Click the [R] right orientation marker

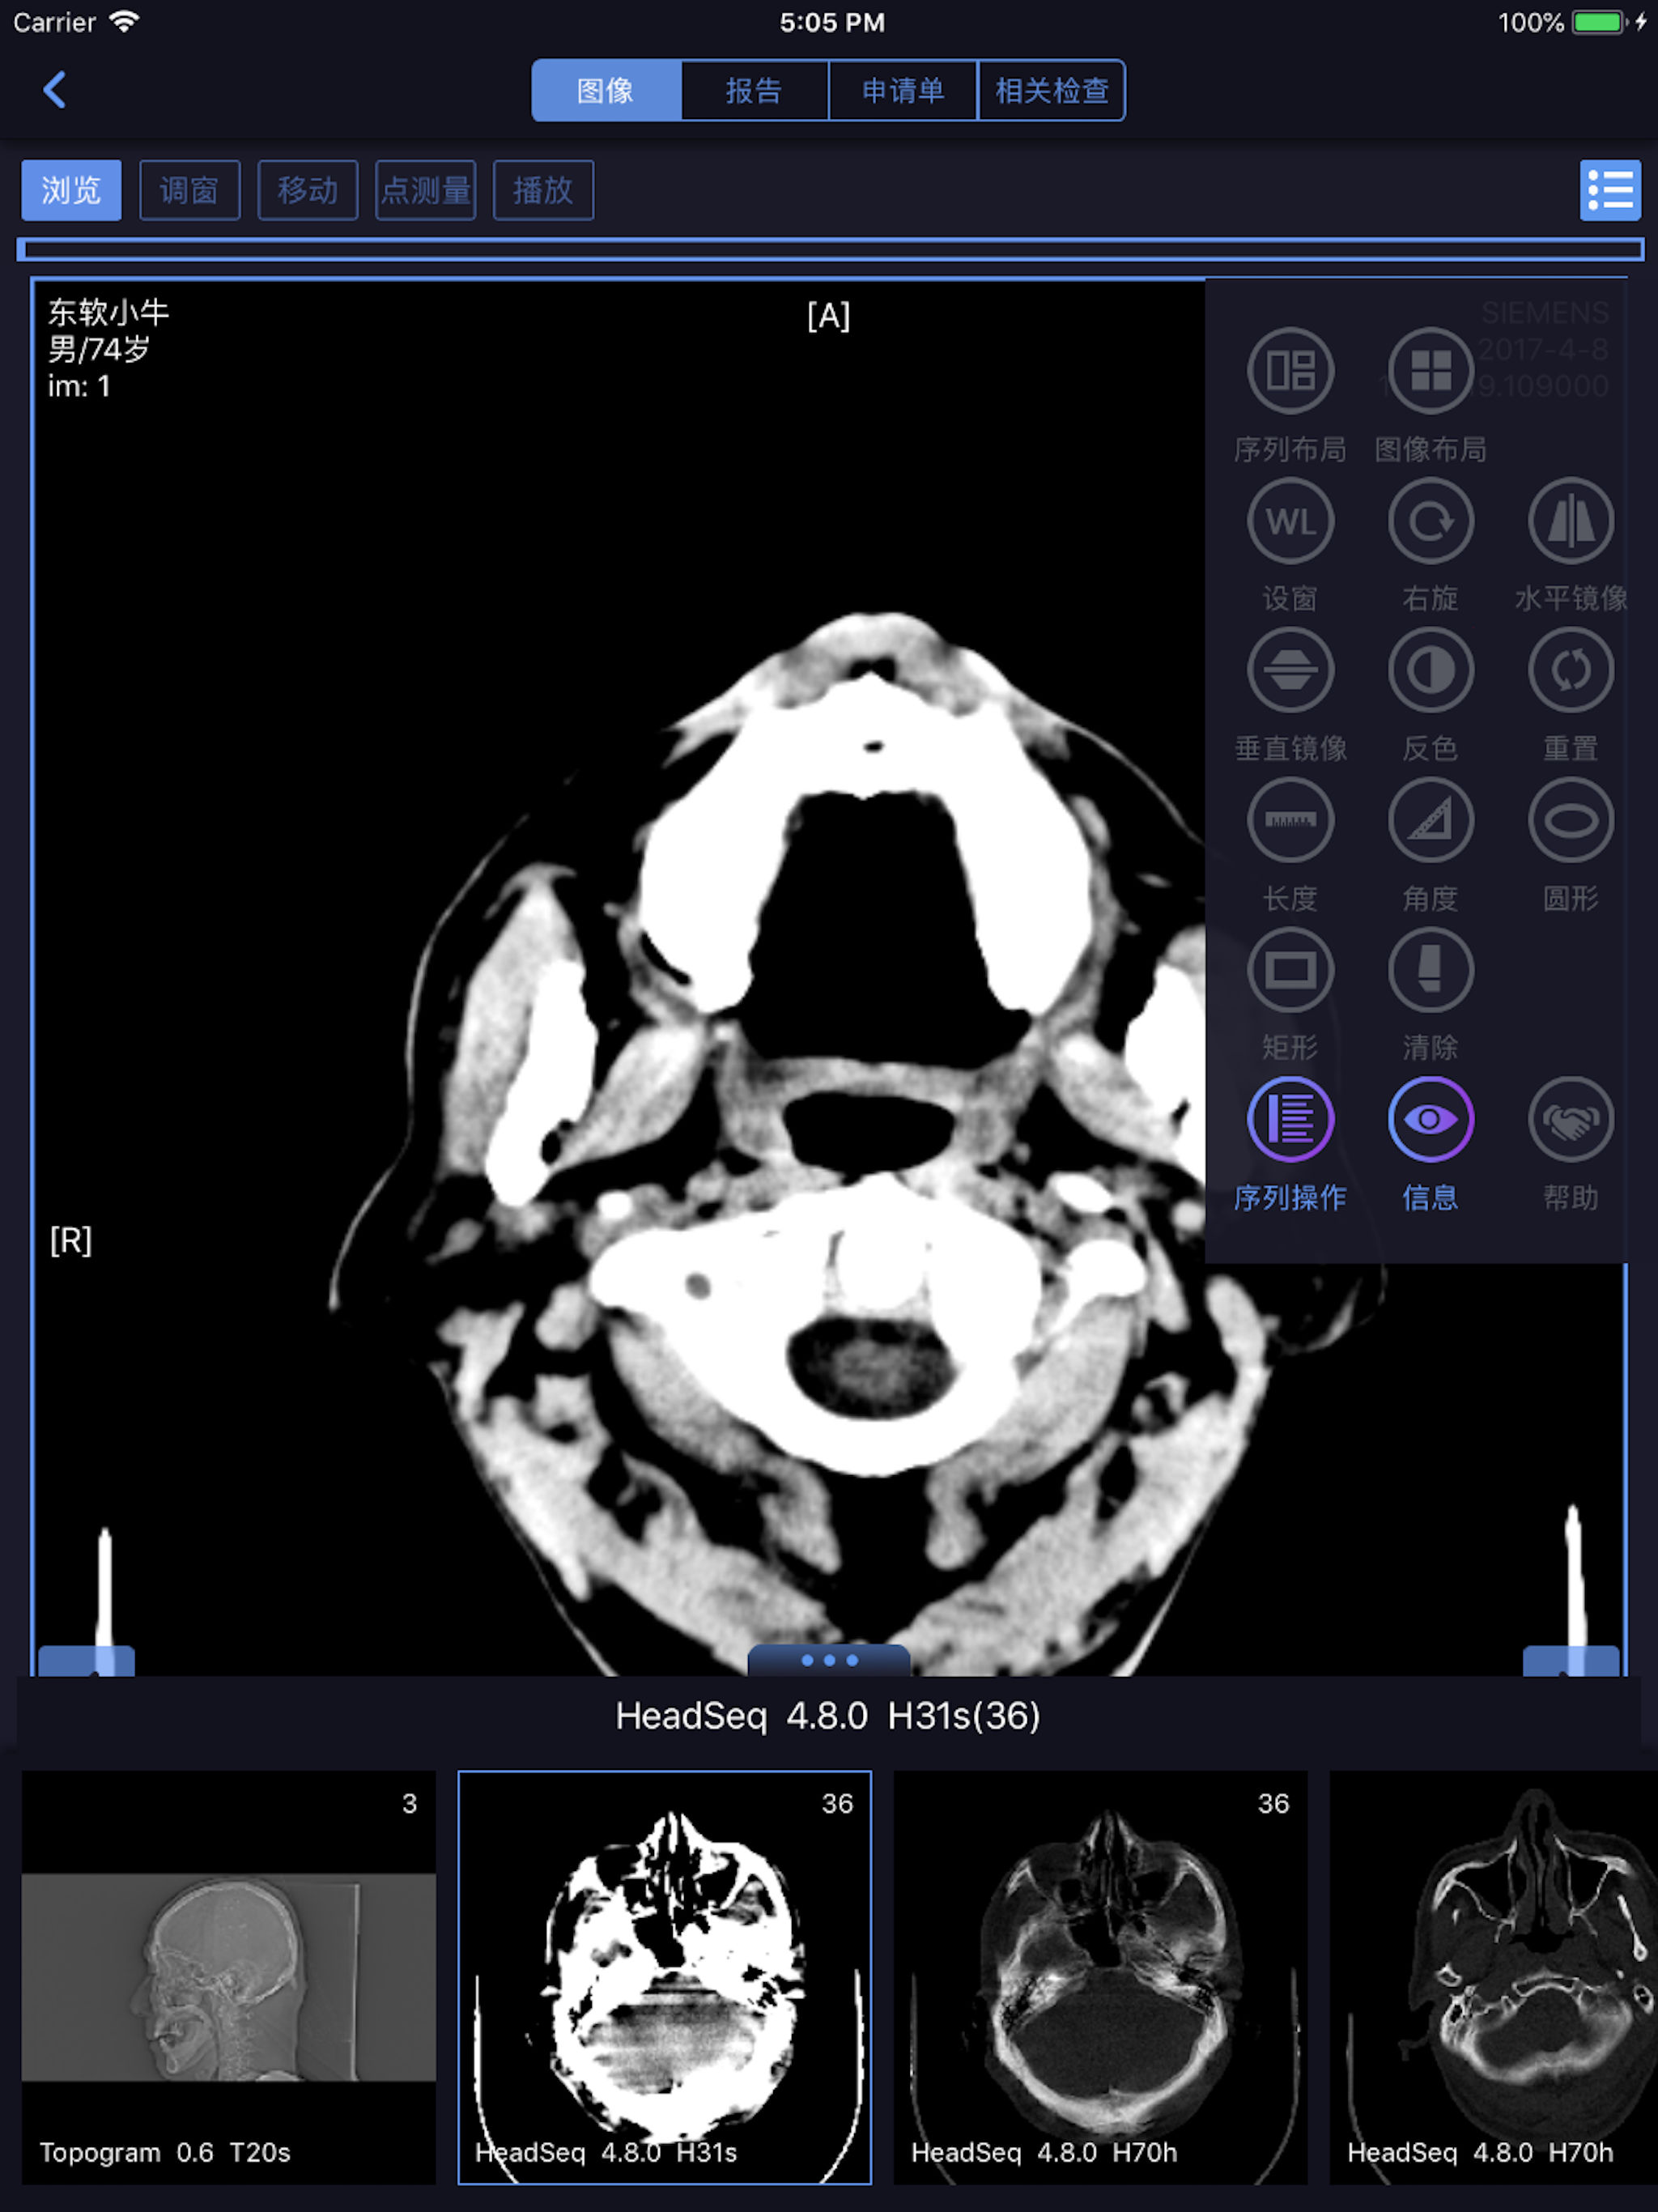click(71, 1240)
